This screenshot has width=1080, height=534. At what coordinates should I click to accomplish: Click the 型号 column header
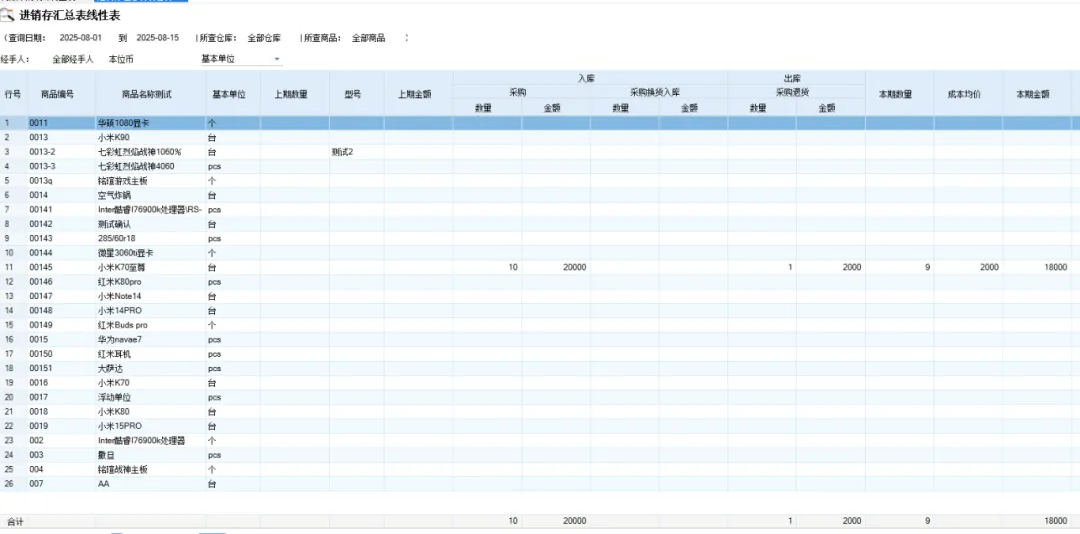click(352, 94)
